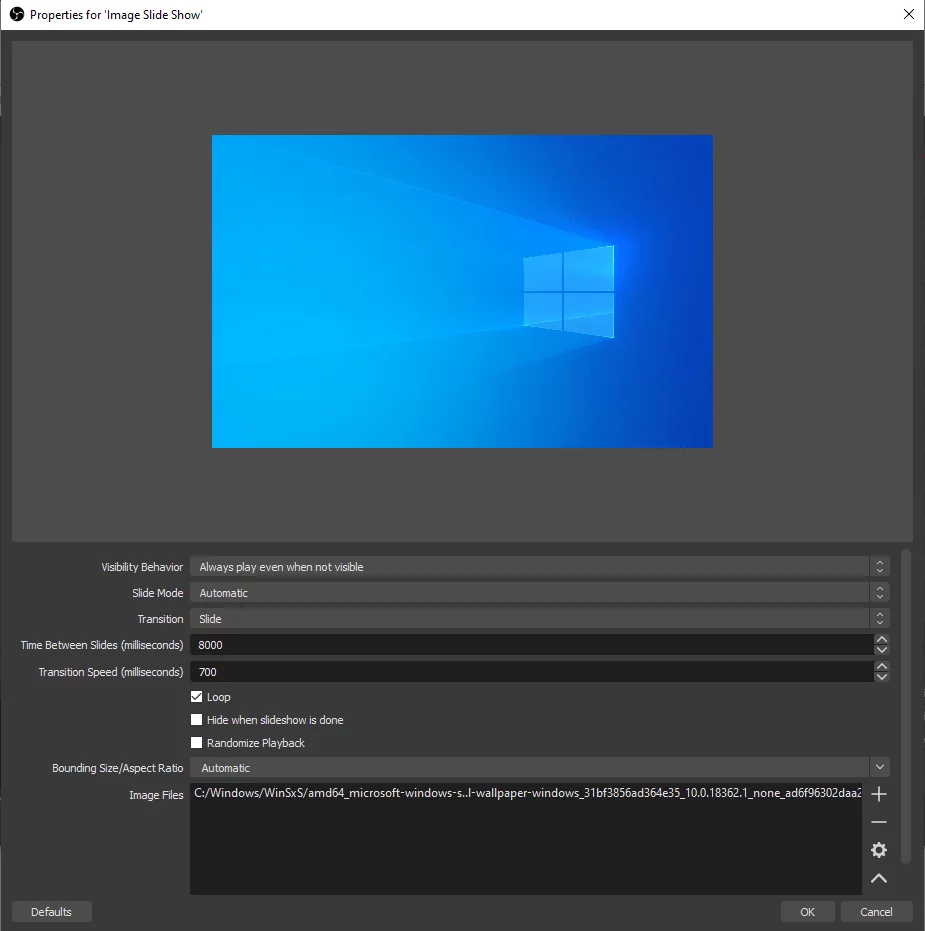Click the Defaults button
Screen dimensions: 925x931
click(x=52, y=912)
